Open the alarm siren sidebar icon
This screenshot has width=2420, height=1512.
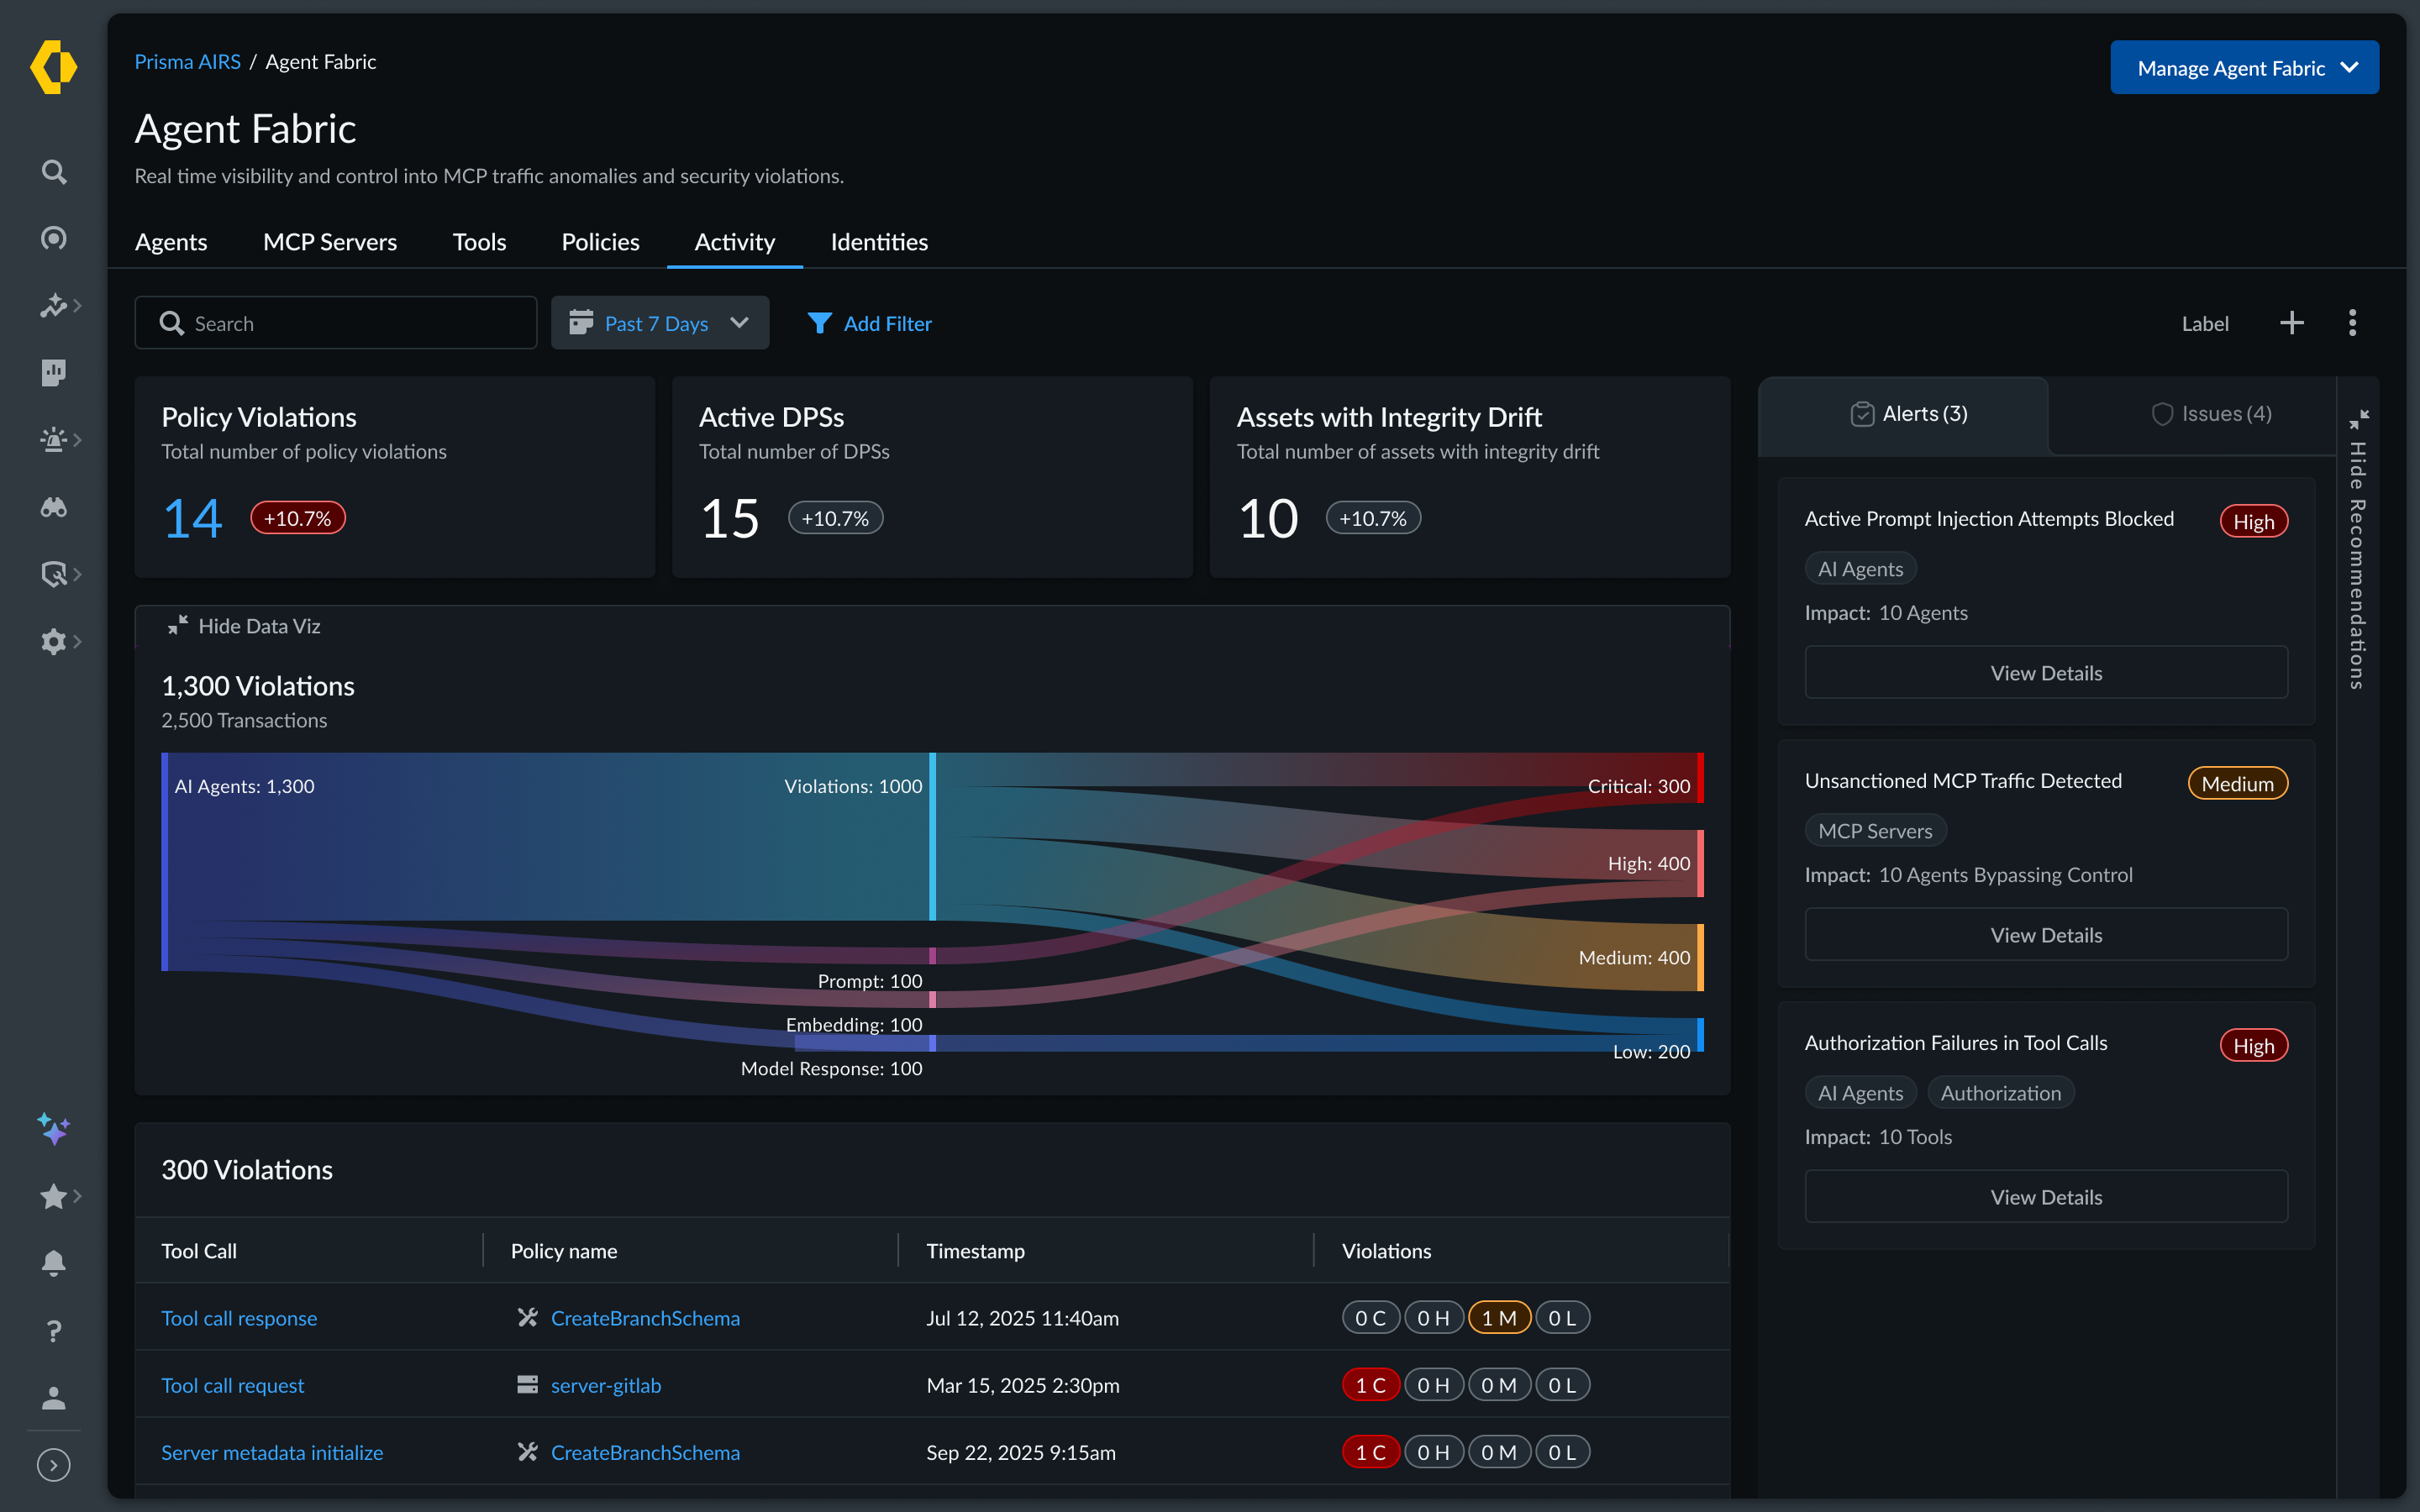click(x=54, y=439)
